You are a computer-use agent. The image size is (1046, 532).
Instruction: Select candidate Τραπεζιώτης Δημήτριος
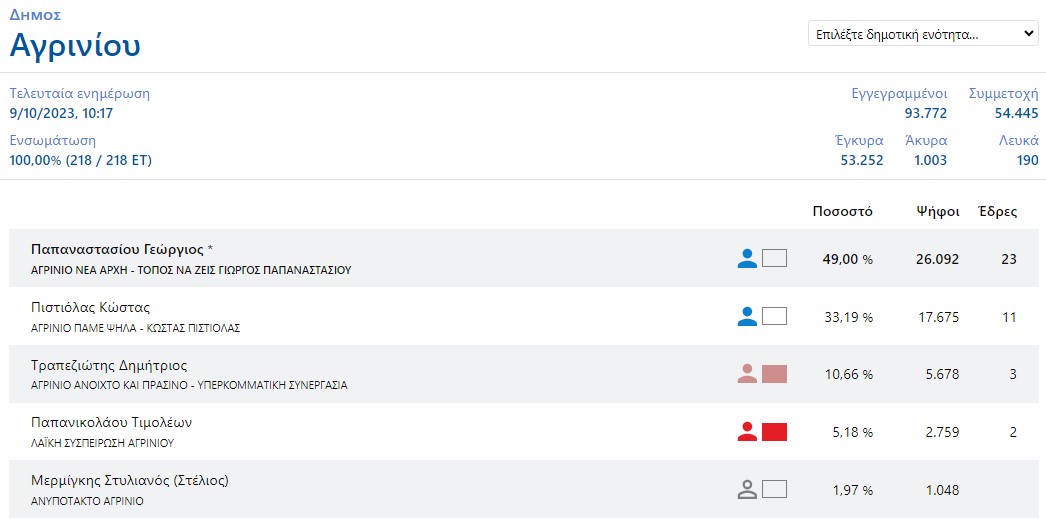pyautogui.click(x=109, y=365)
